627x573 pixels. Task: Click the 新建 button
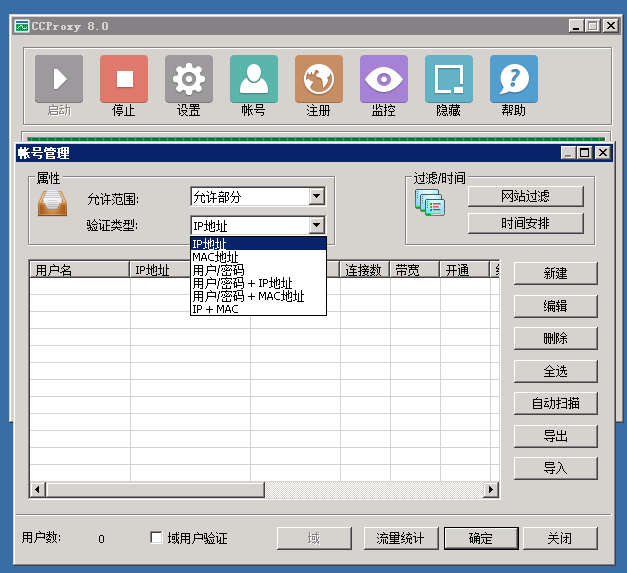click(x=555, y=274)
